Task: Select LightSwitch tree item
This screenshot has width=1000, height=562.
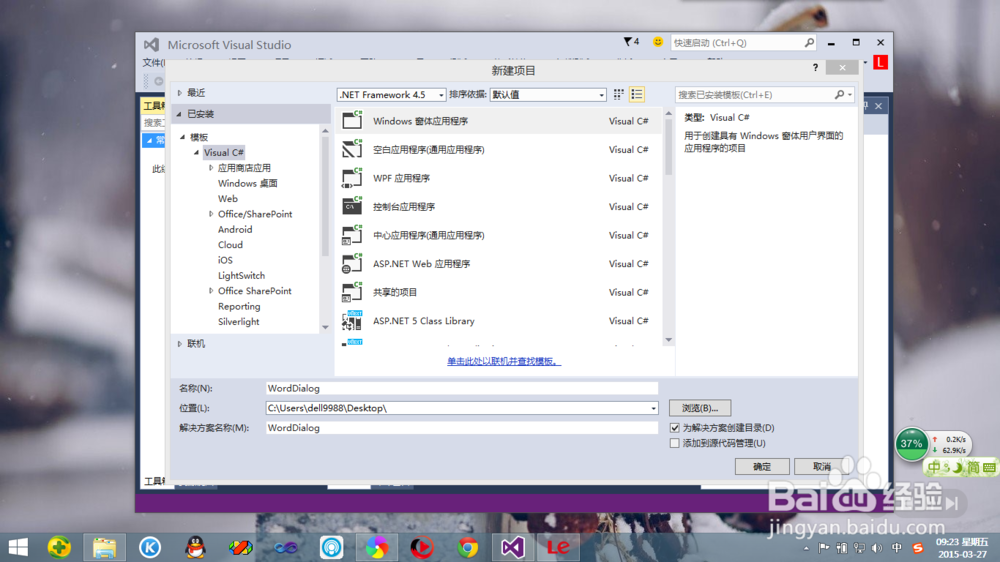Action: (241, 276)
